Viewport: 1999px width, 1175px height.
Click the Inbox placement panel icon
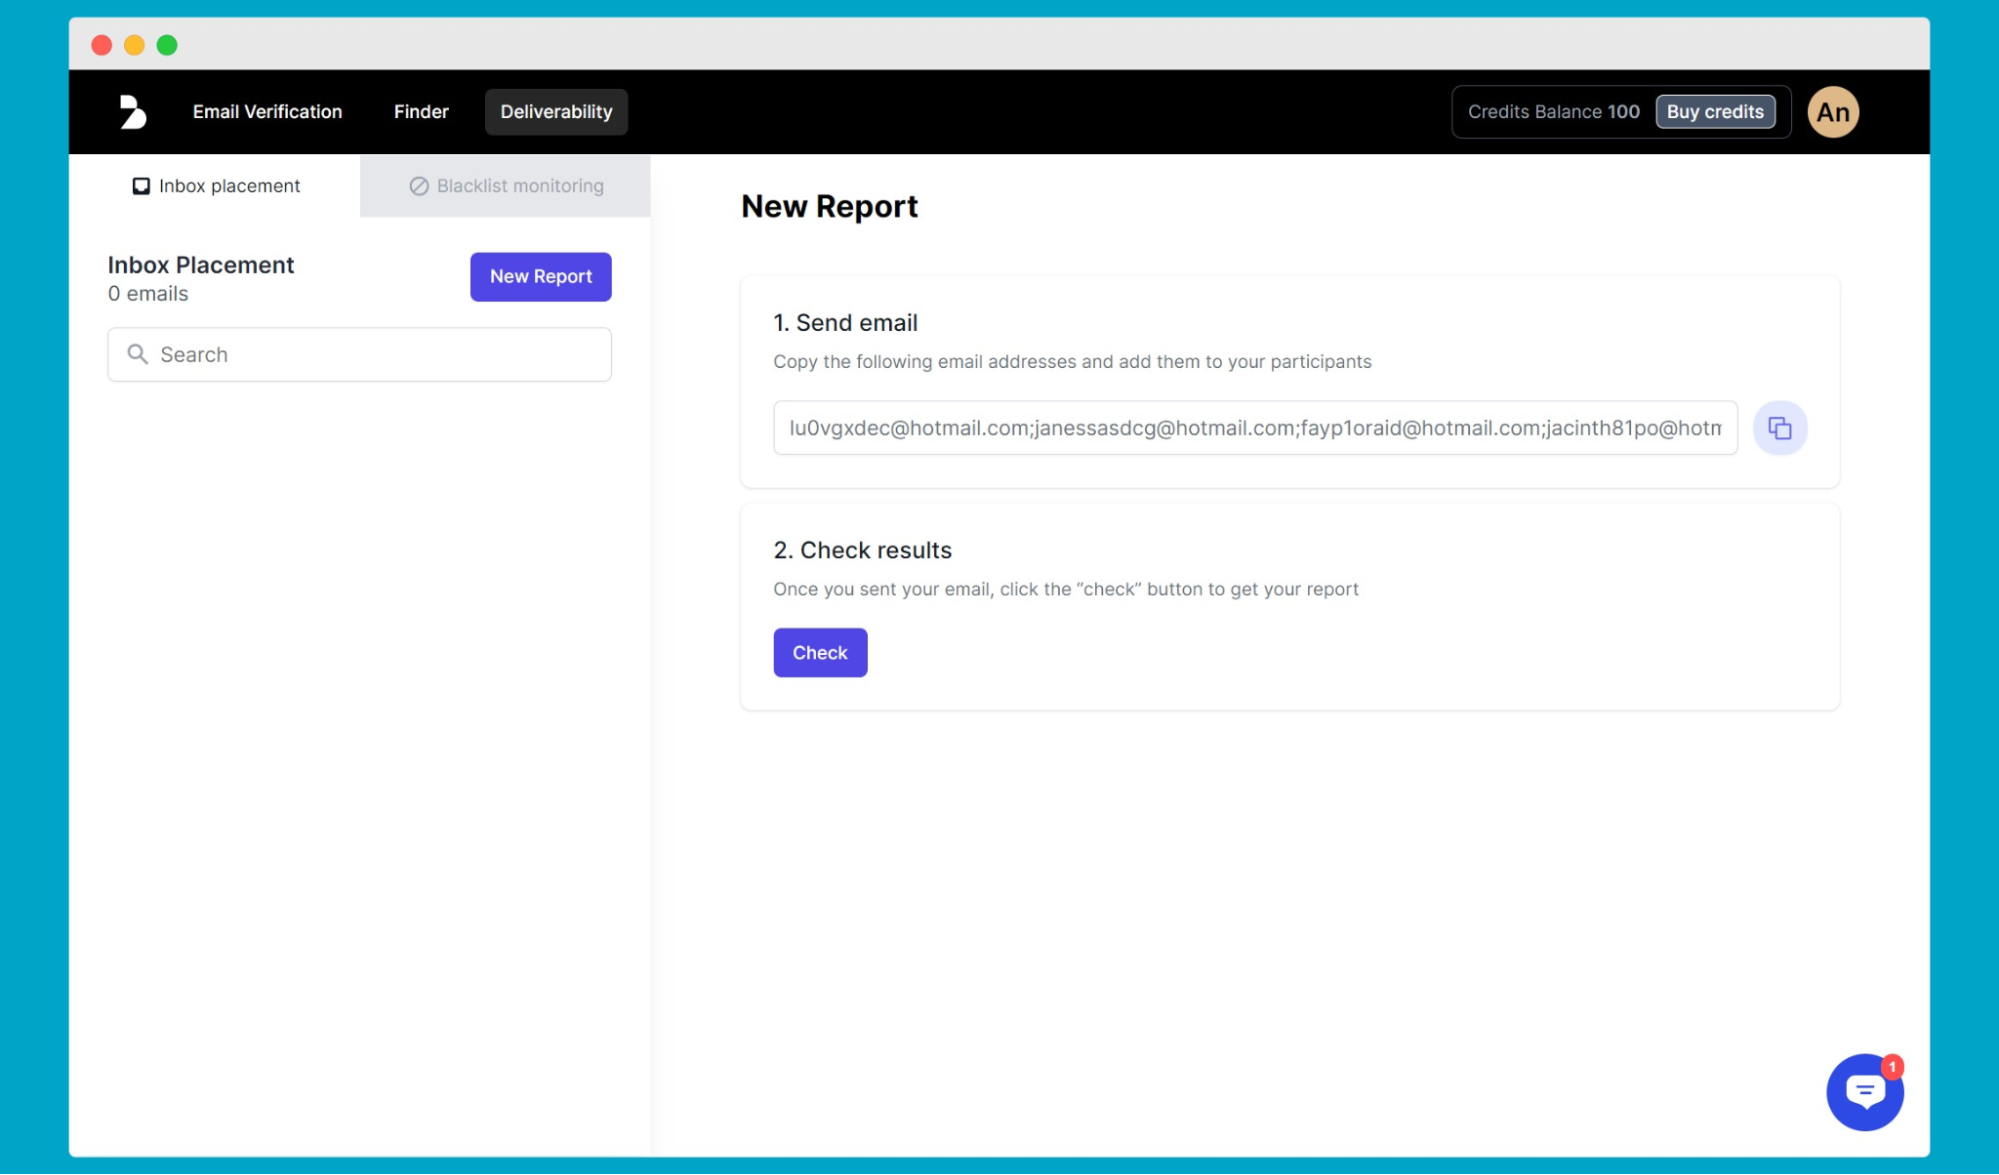[140, 185]
